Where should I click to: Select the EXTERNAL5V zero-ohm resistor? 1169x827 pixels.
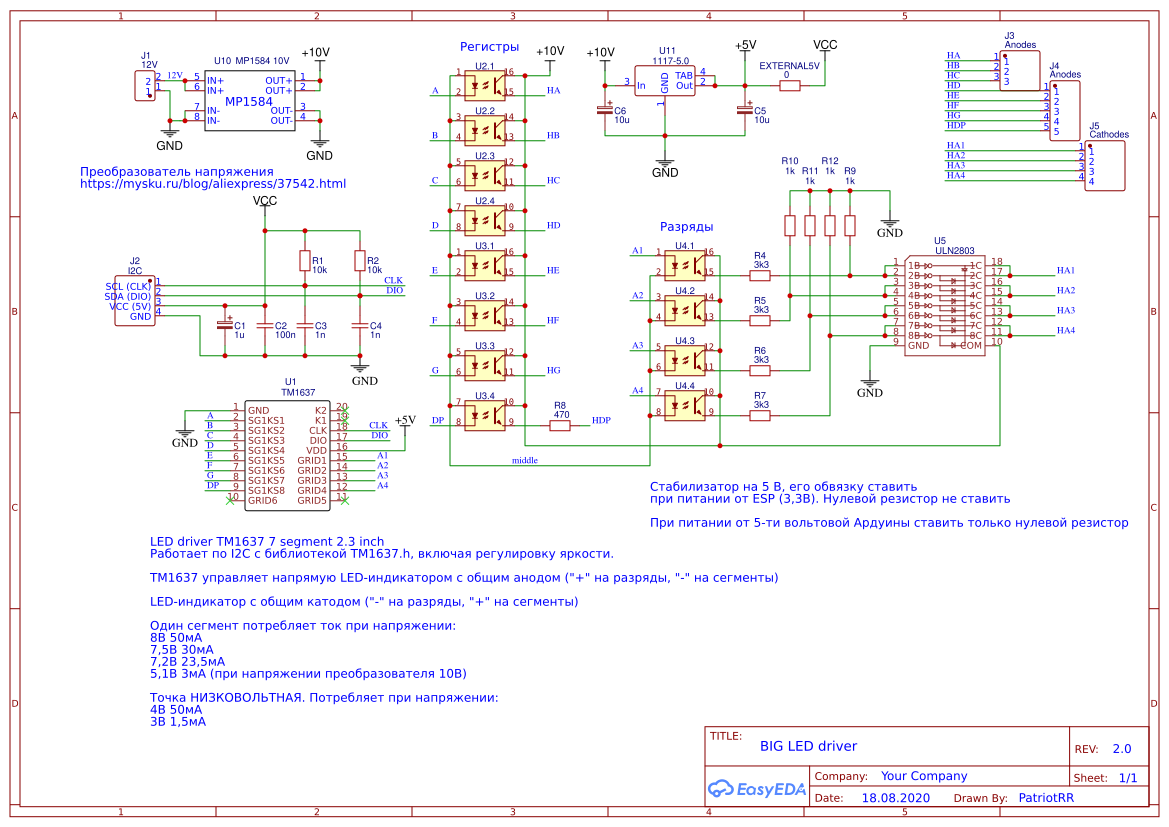pyautogui.click(x=789, y=85)
